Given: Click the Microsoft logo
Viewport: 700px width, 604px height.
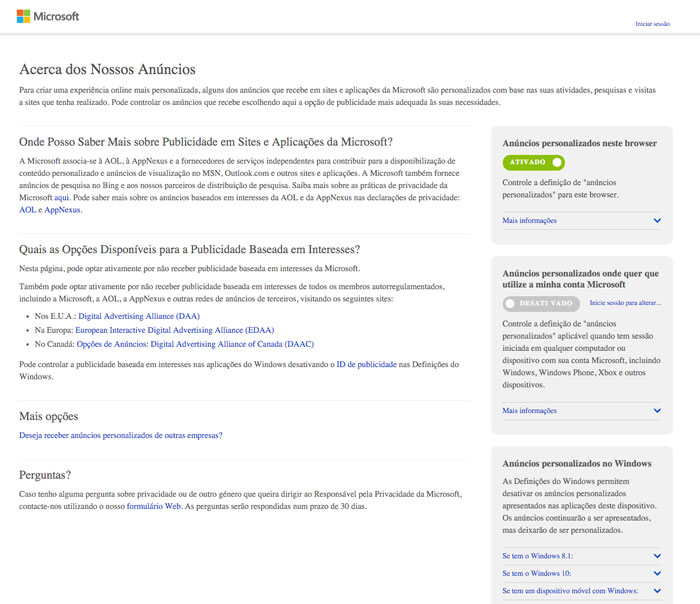Looking at the screenshot, I should pos(48,17).
